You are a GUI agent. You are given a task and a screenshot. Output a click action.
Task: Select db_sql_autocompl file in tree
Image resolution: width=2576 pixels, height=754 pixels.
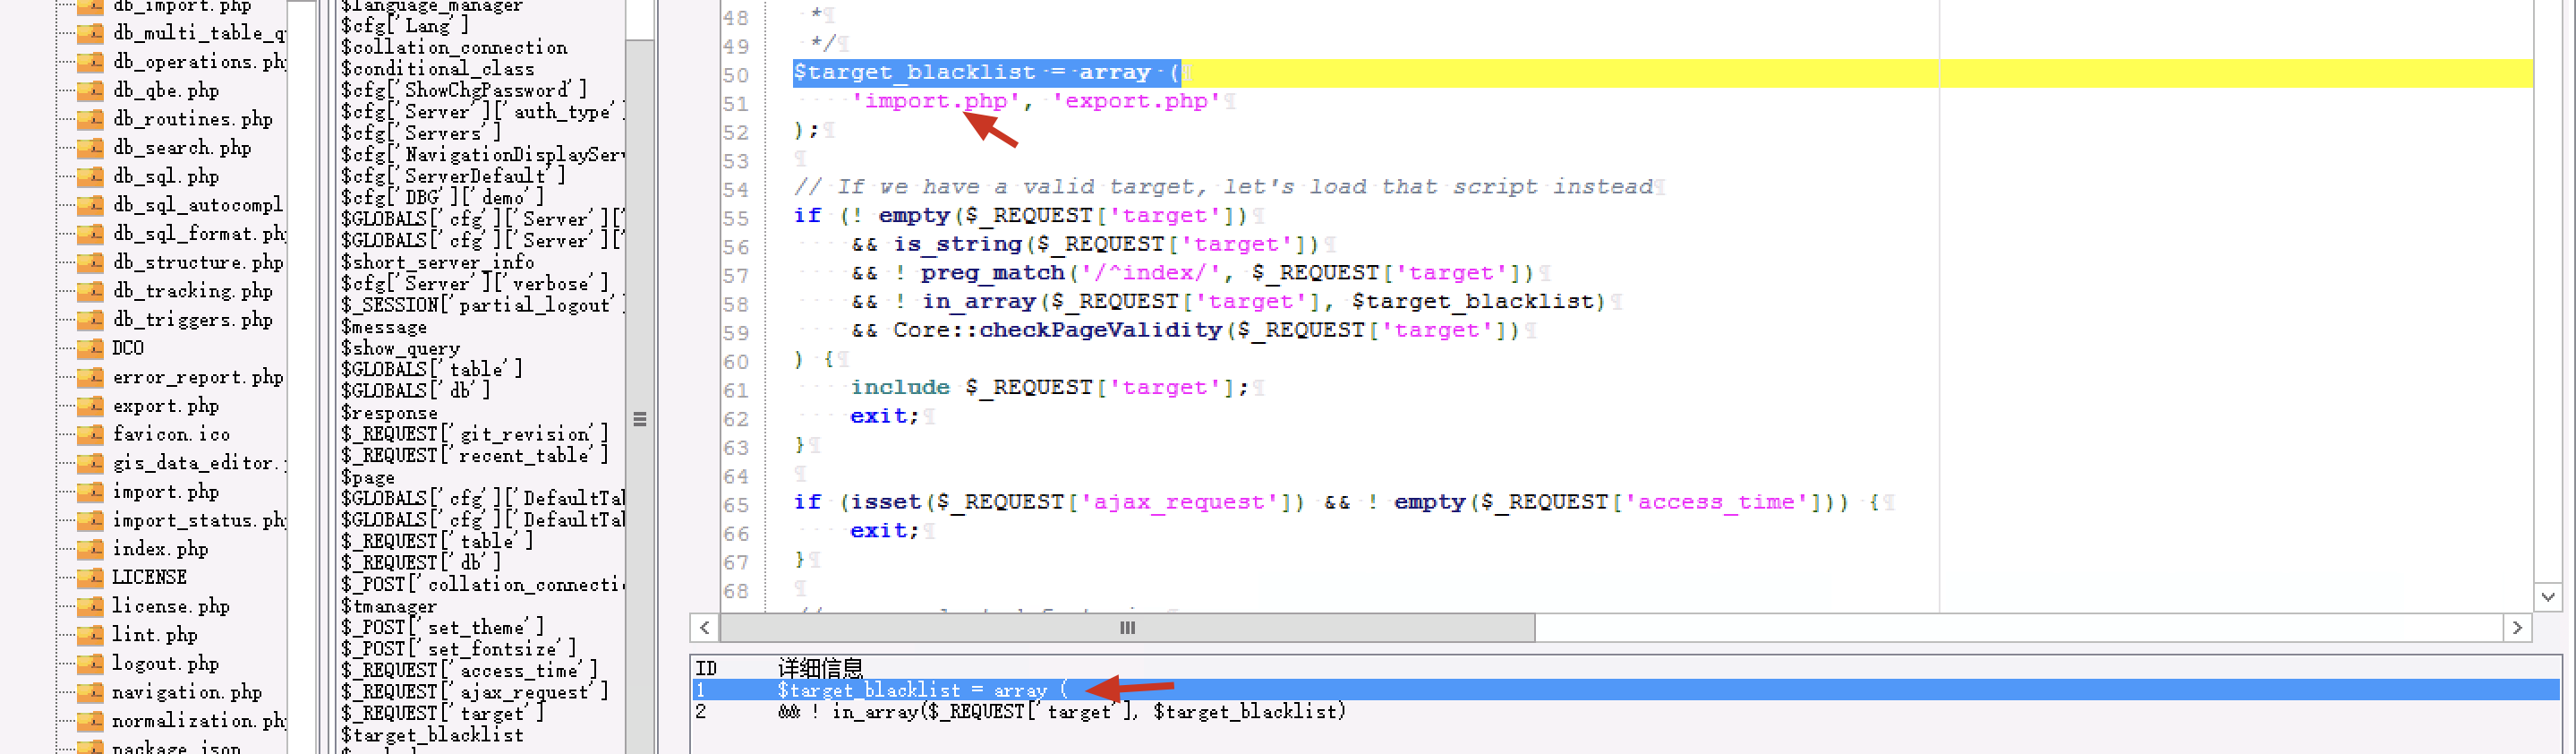tap(197, 205)
